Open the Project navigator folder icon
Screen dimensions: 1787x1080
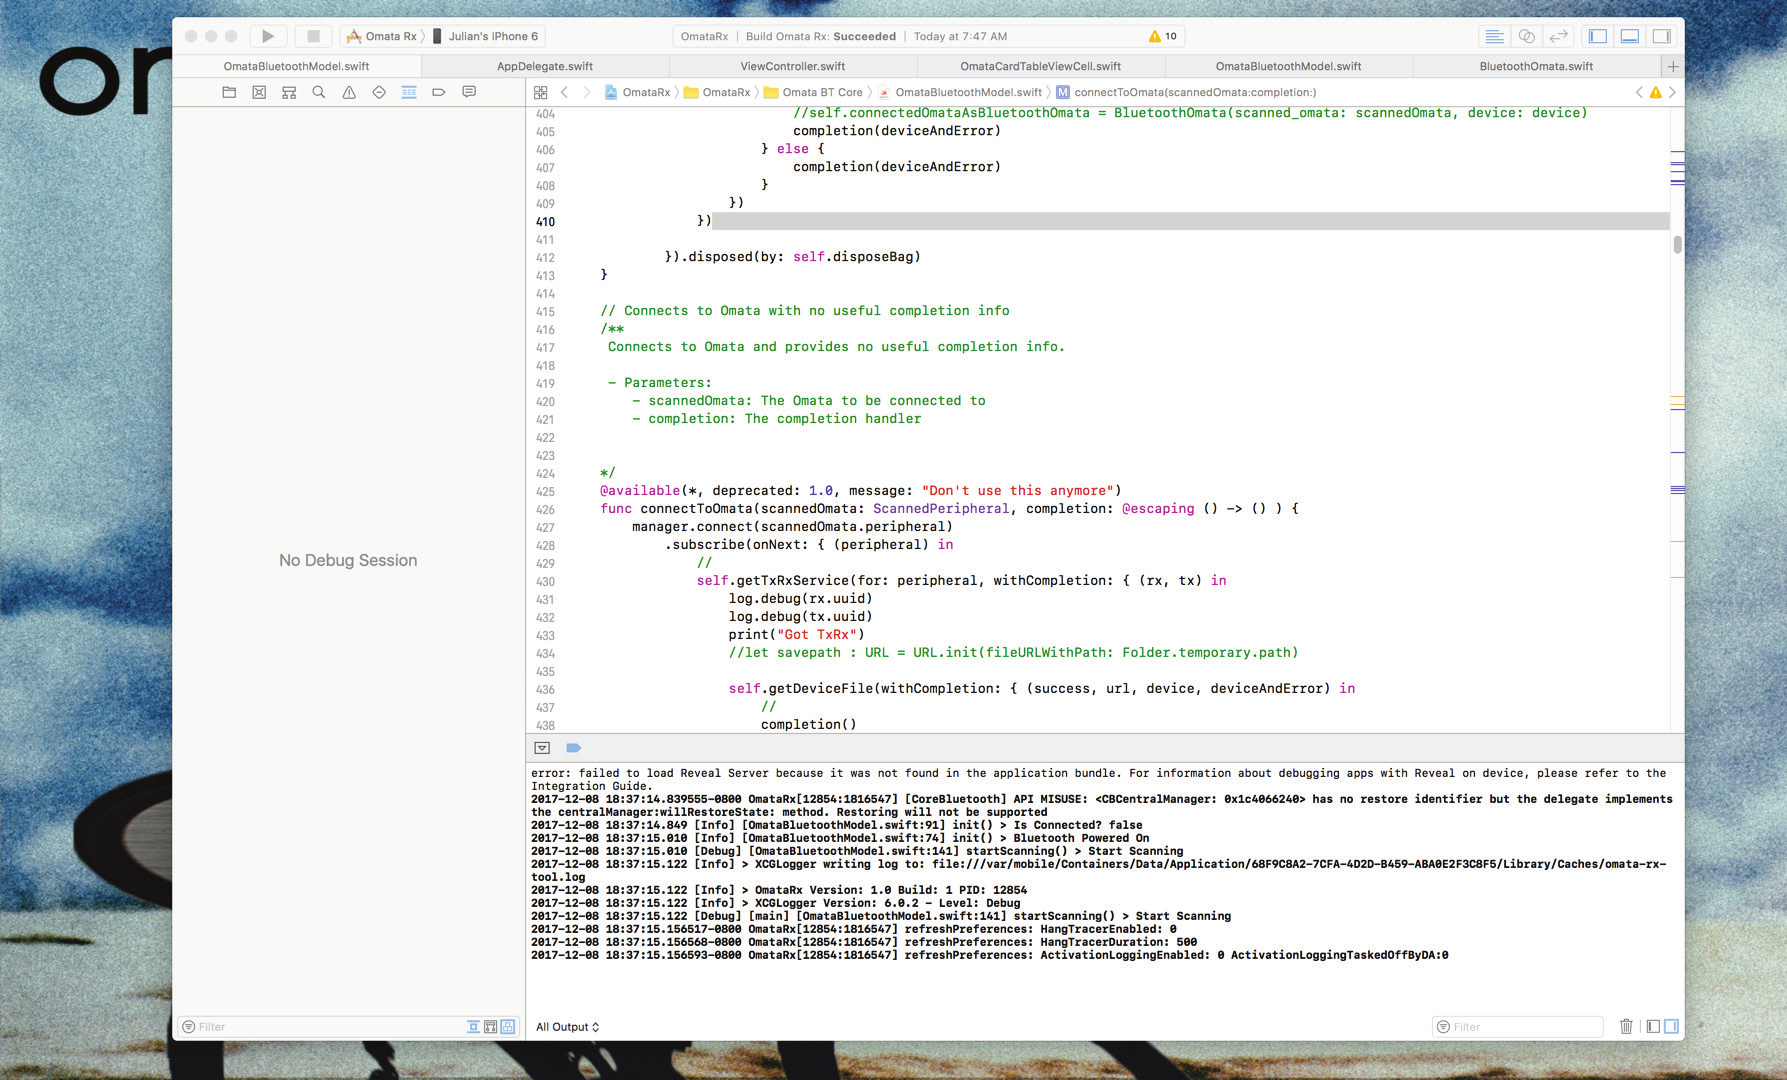coord(229,92)
